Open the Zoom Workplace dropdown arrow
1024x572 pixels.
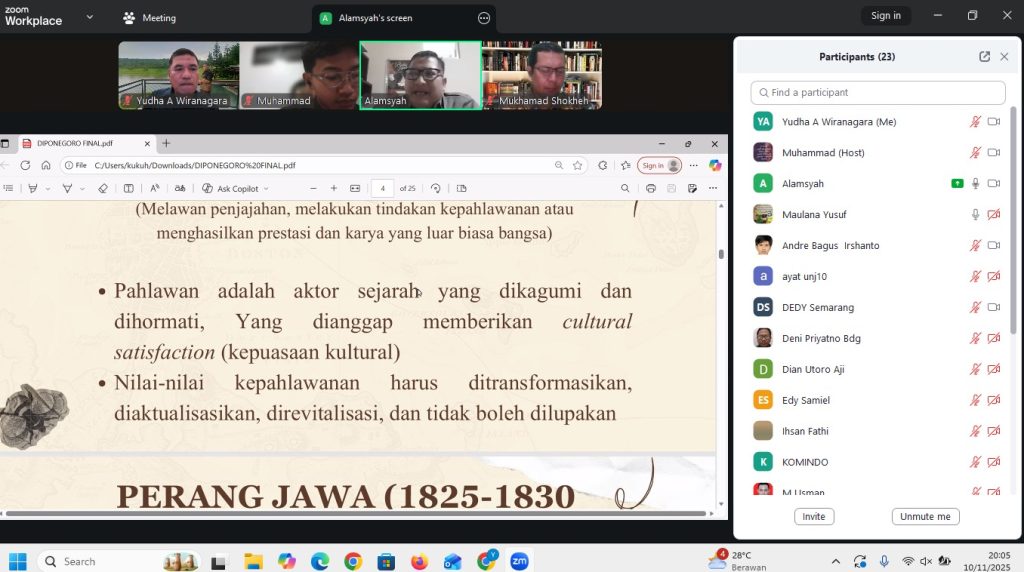click(x=89, y=17)
